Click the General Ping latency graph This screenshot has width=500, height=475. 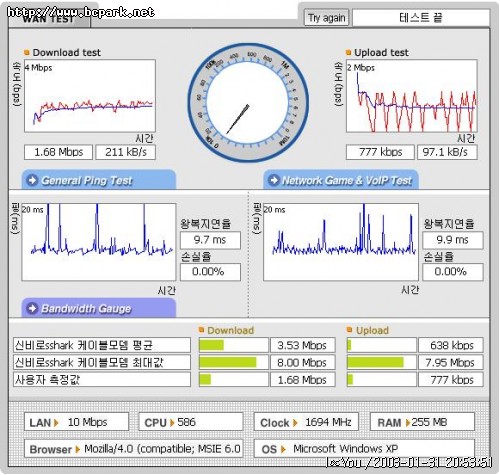click(99, 242)
